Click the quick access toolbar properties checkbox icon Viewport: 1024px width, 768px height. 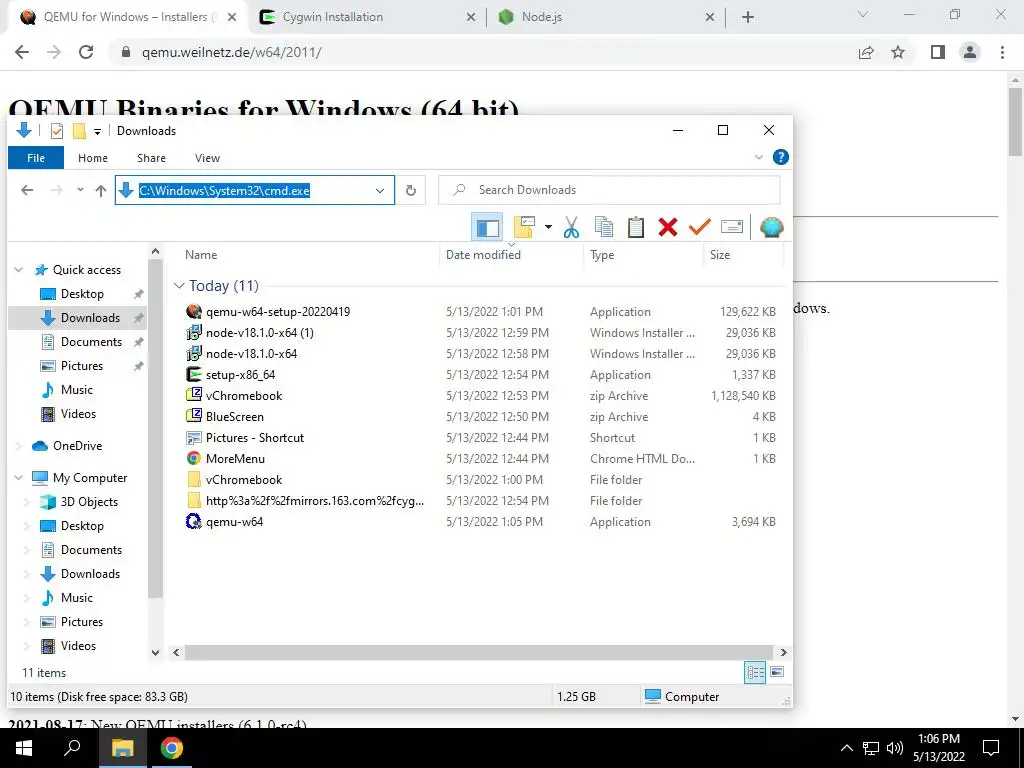57,131
